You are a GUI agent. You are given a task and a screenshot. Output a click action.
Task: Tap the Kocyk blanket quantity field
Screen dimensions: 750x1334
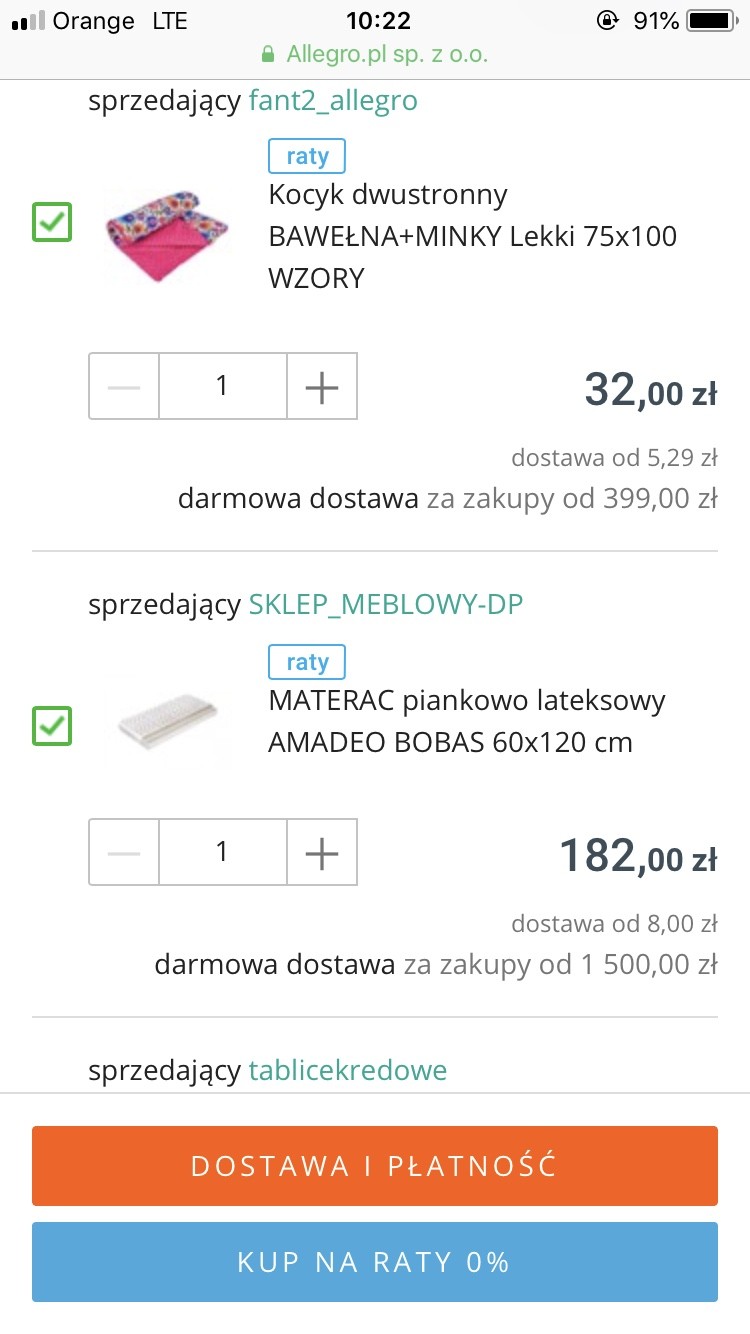pos(222,386)
